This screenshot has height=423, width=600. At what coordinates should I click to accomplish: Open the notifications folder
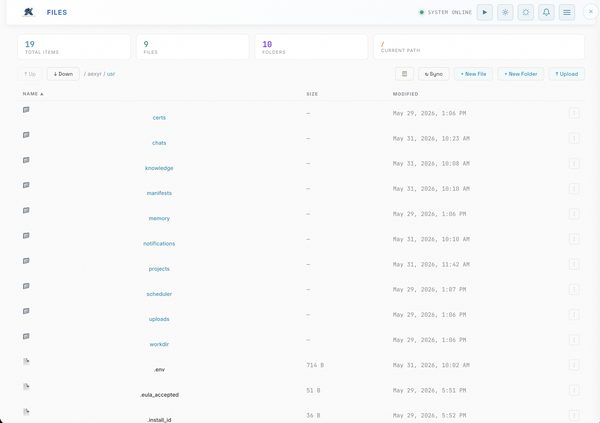point(159,243)
